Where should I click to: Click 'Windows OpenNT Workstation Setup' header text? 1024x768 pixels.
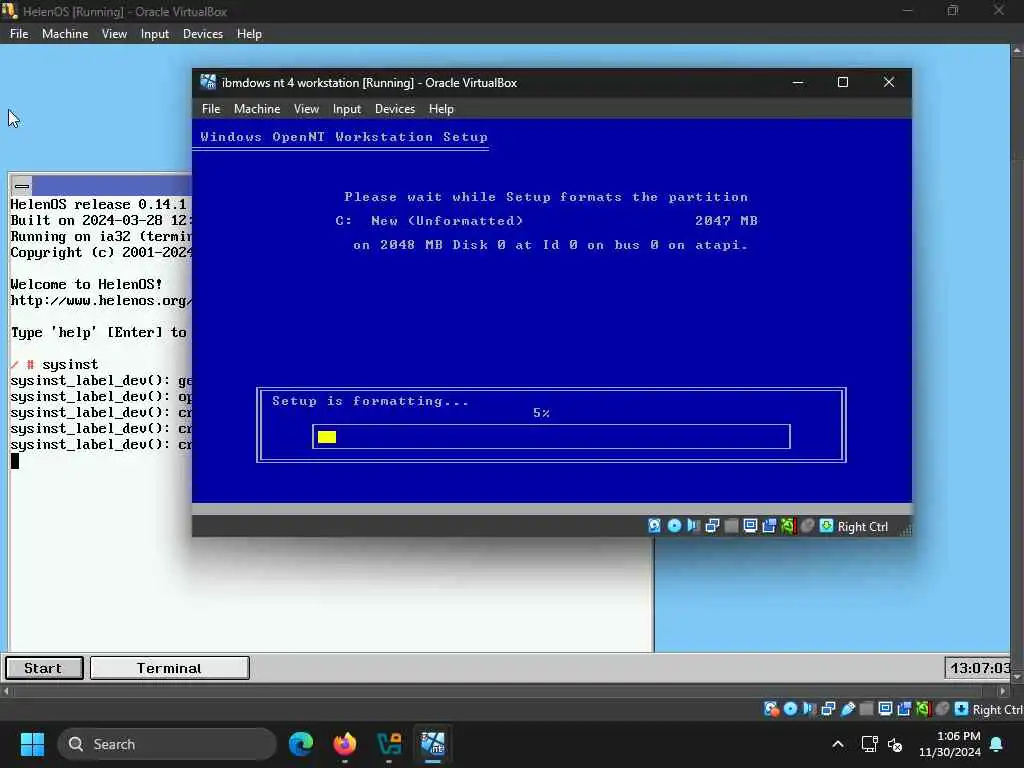click(344, 137)
